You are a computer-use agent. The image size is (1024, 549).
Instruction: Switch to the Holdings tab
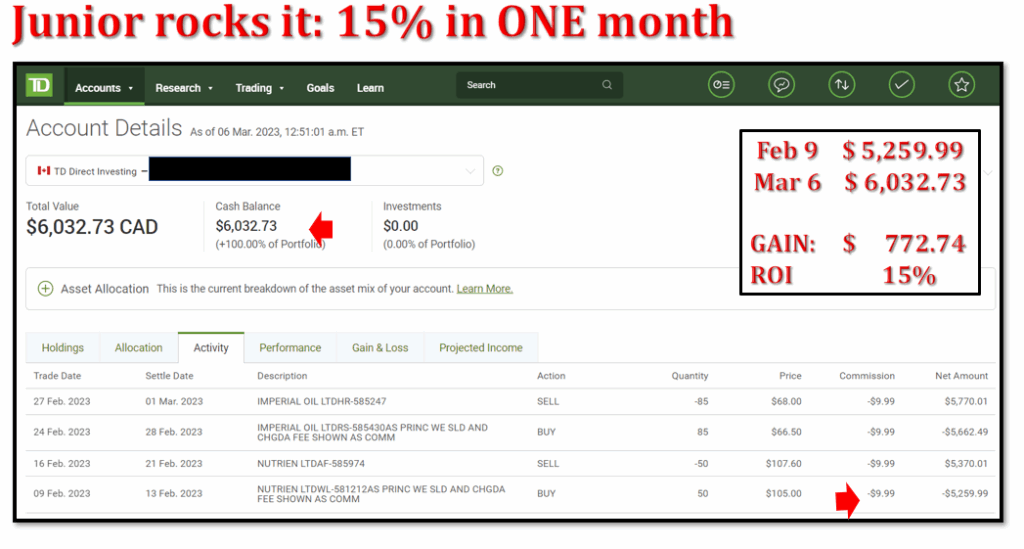point(63,348)
